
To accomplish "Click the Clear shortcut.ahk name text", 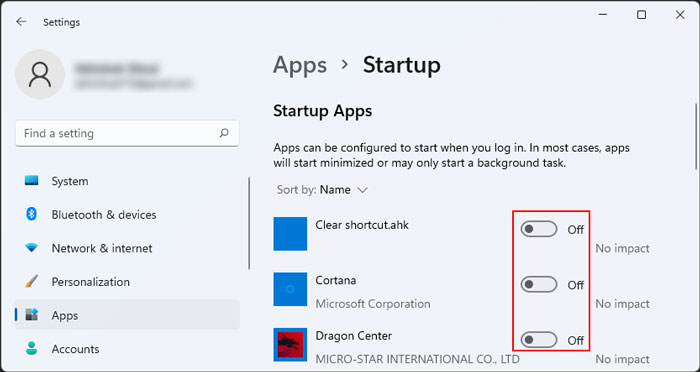I will [362, 225].
